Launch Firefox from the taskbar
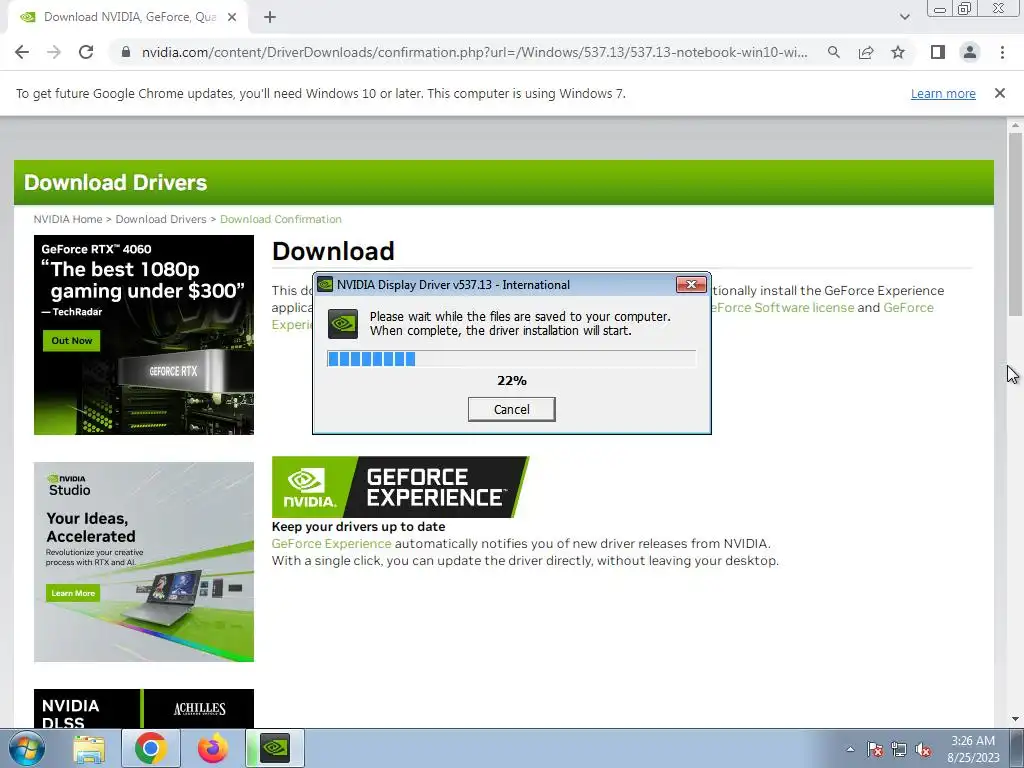The width and height of the screenshot is (1024, 768). [214, 748]
